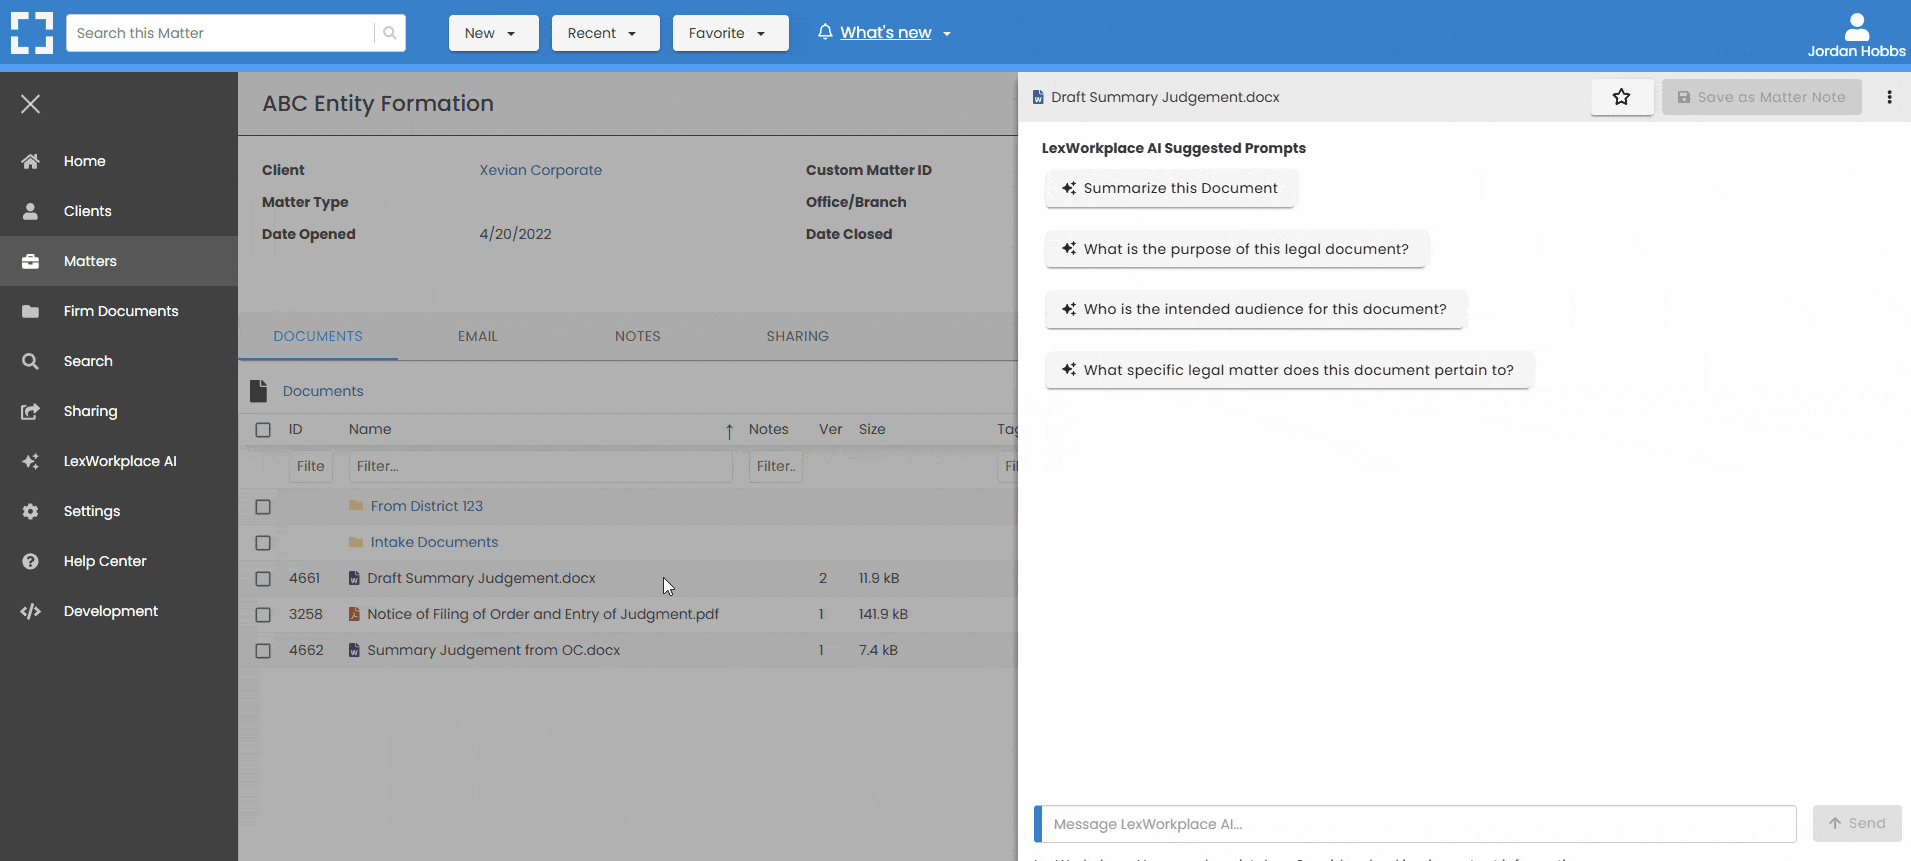Click the Notes column filter field
This screenshot has height=861, width=1911.
coord(775,466)
